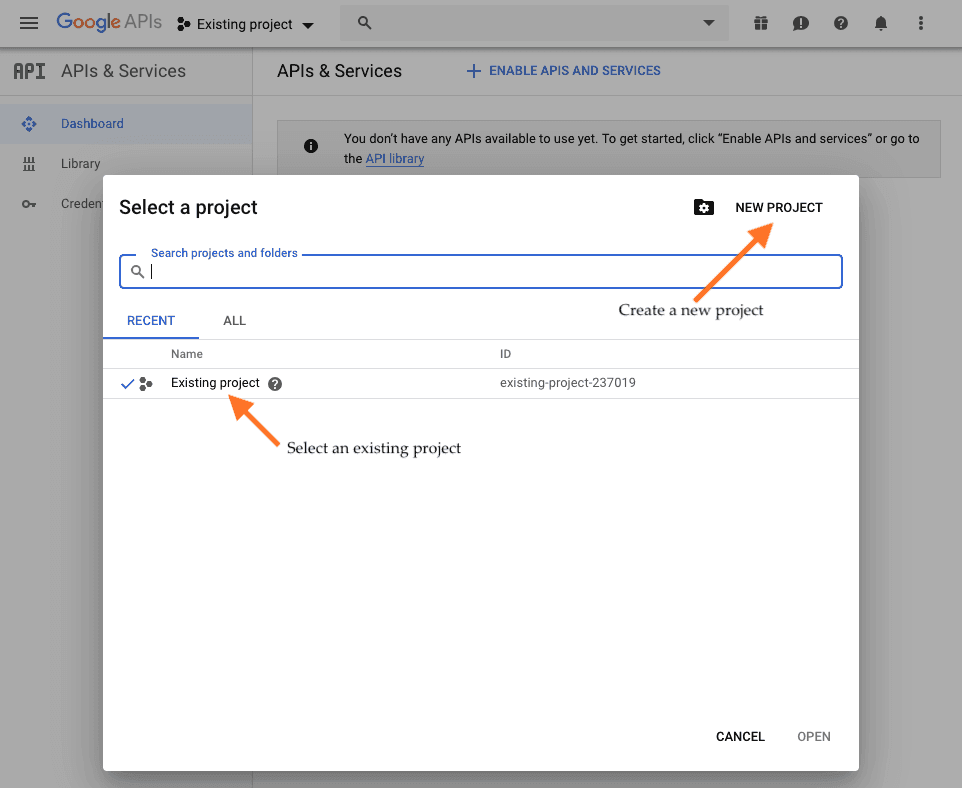
Task: Open the API library link
Action: [x=394, y=159]
